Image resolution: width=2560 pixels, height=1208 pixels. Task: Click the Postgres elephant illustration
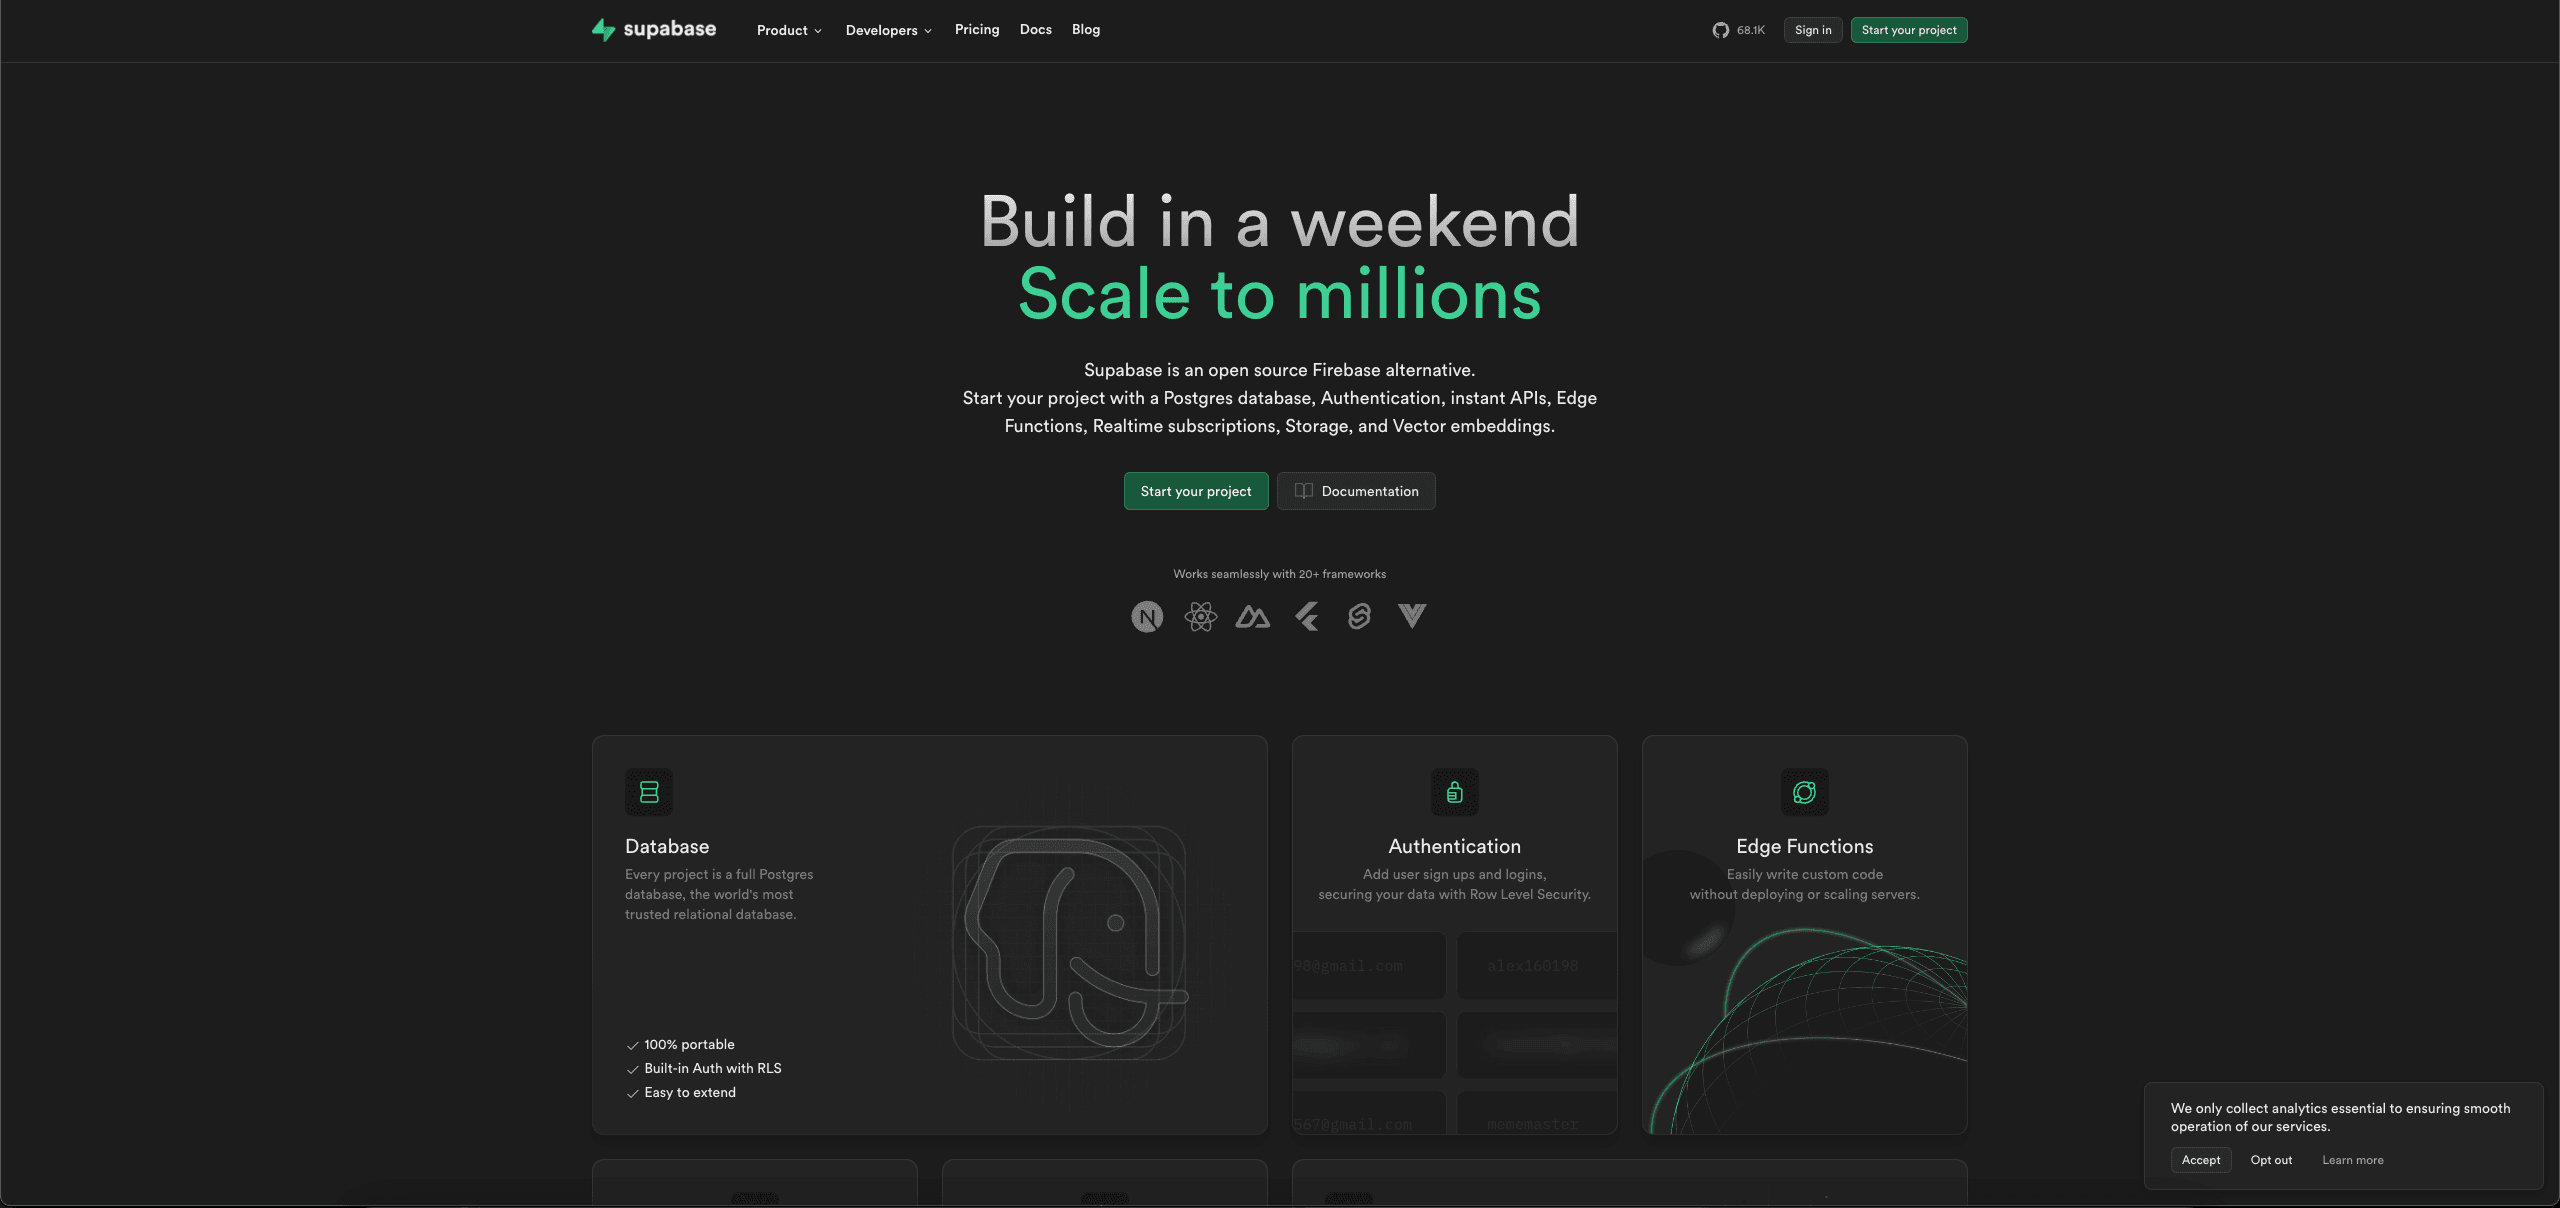pos(1070,943)
